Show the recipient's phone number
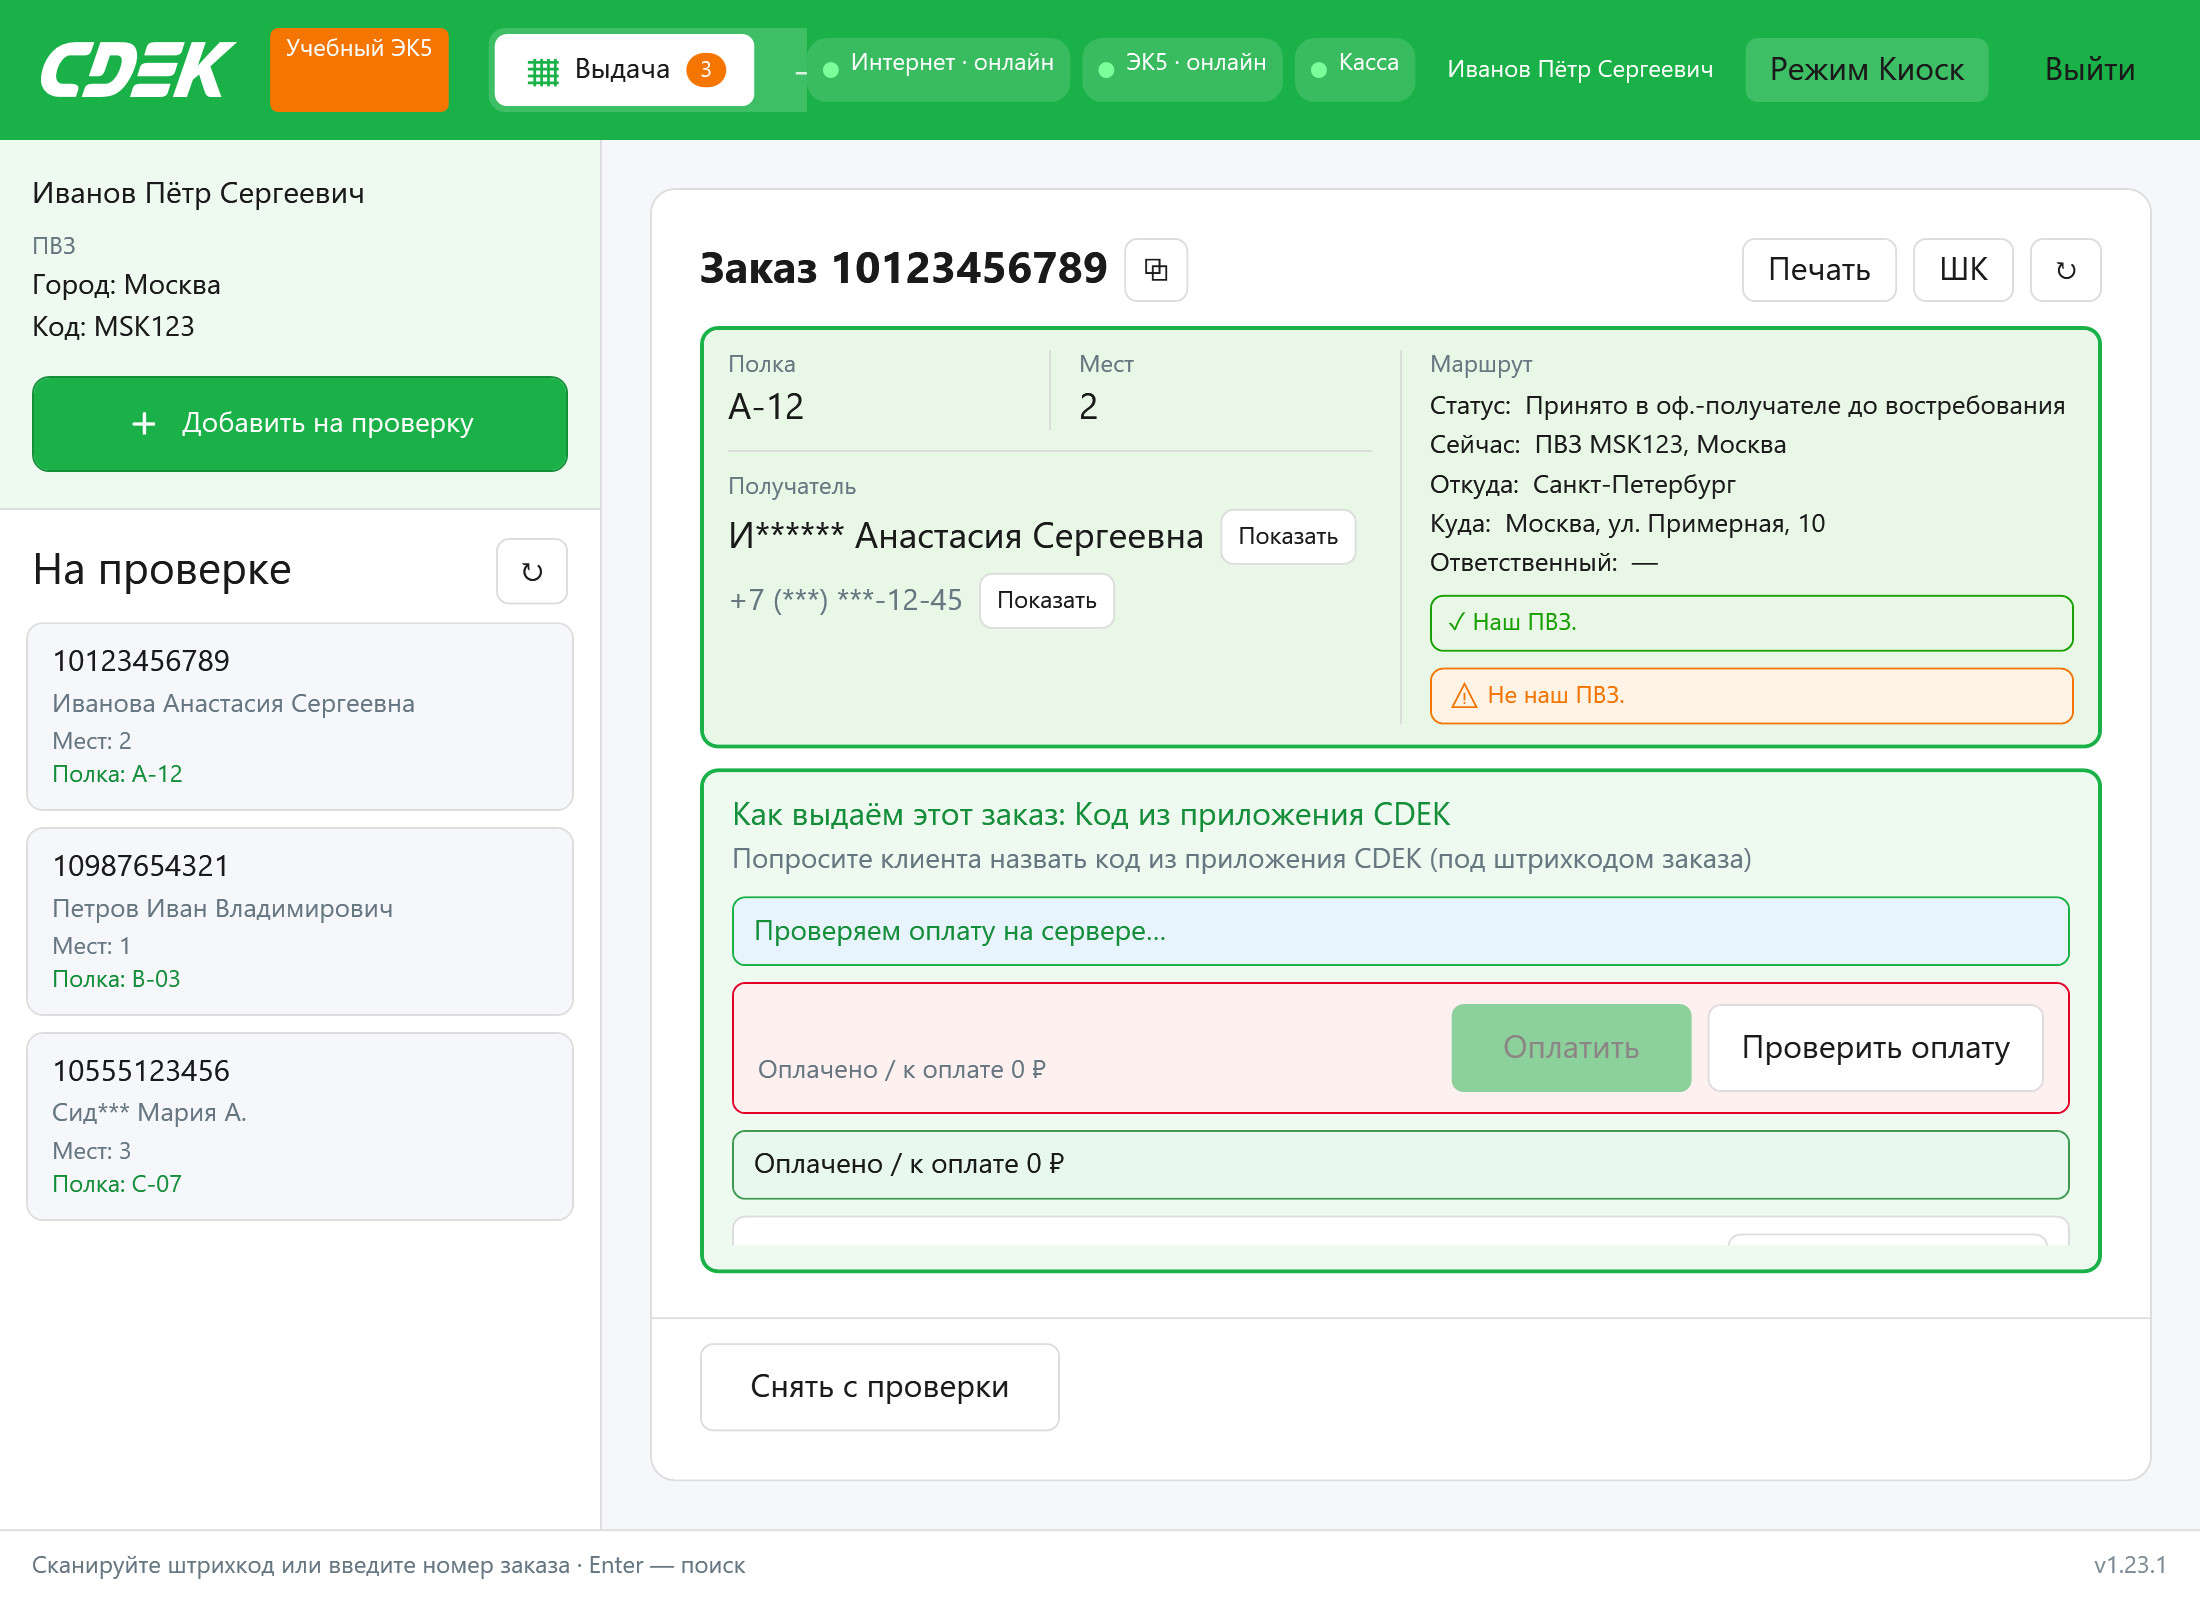 [x=1047, y=600]
